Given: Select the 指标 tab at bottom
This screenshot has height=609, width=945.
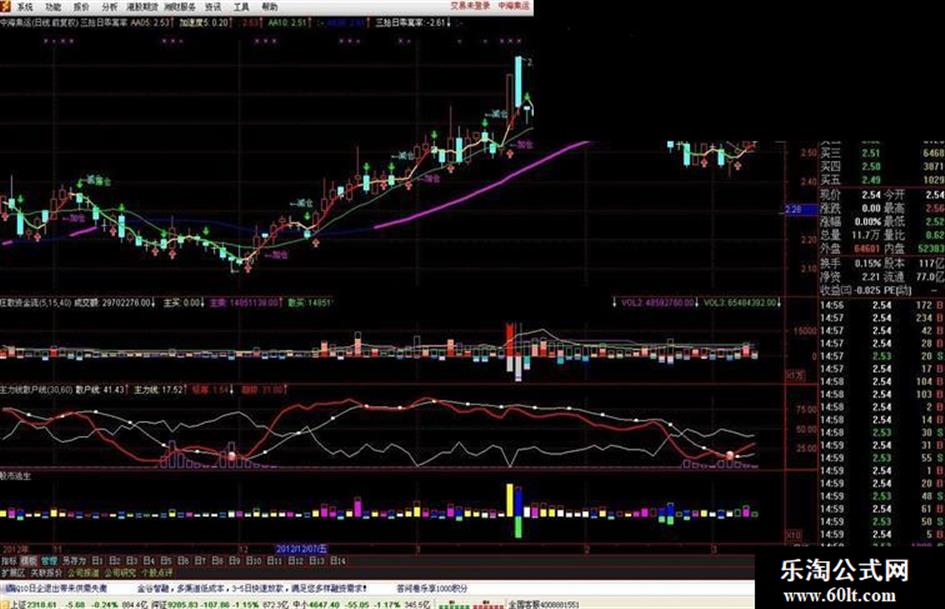Looking at the screenshot, I should click(x=9, y=561).
